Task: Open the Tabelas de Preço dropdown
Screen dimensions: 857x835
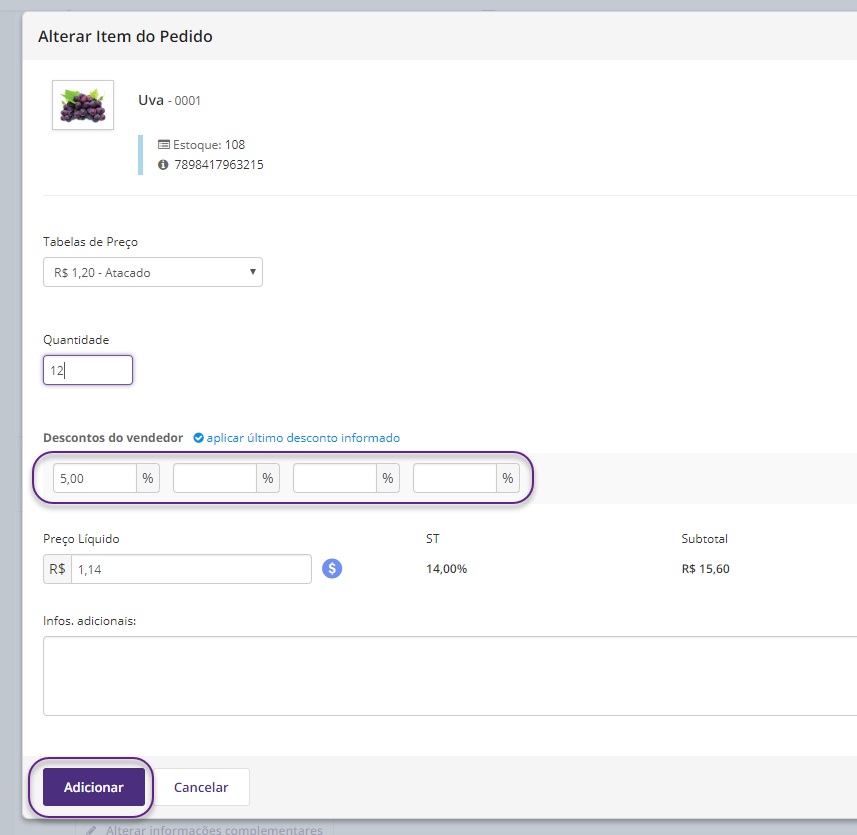Action: pos(153,272)
